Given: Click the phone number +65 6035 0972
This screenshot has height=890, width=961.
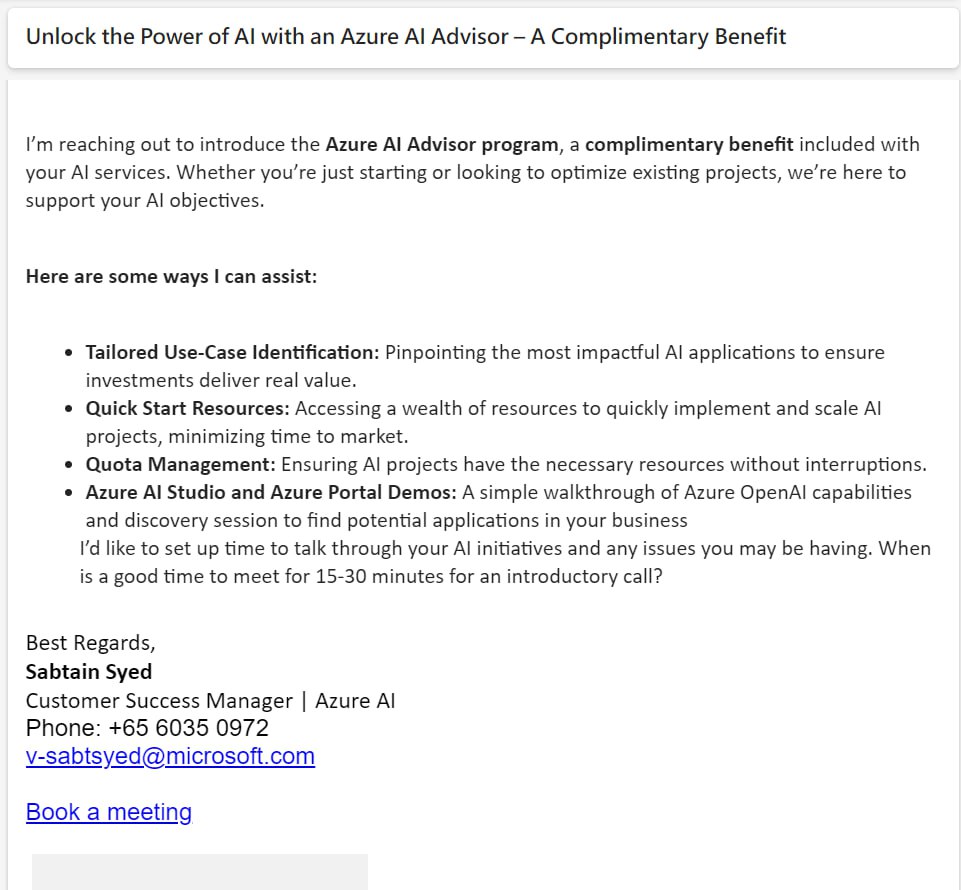Looking at the screenshot, I should [x=188, y=728].
